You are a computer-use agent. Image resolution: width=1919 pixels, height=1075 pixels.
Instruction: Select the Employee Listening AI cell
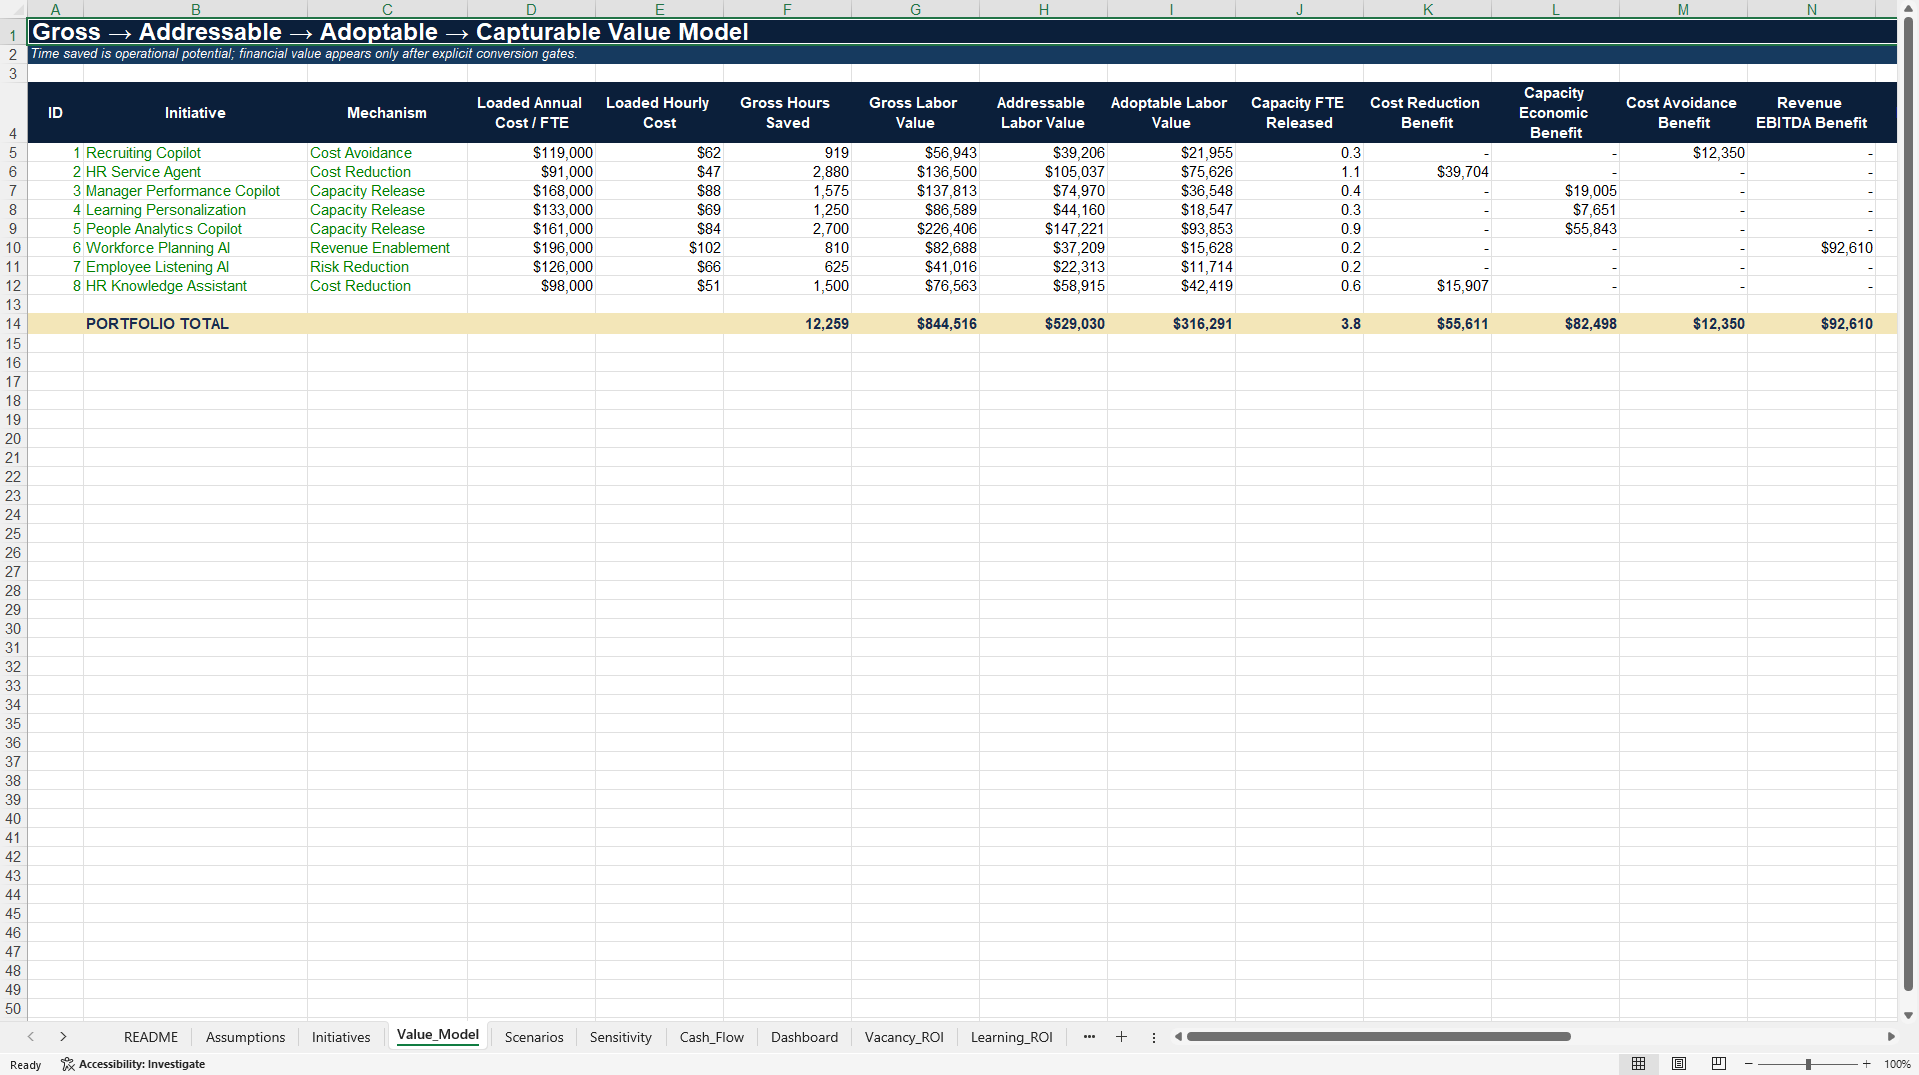click(x=195, y=267)
